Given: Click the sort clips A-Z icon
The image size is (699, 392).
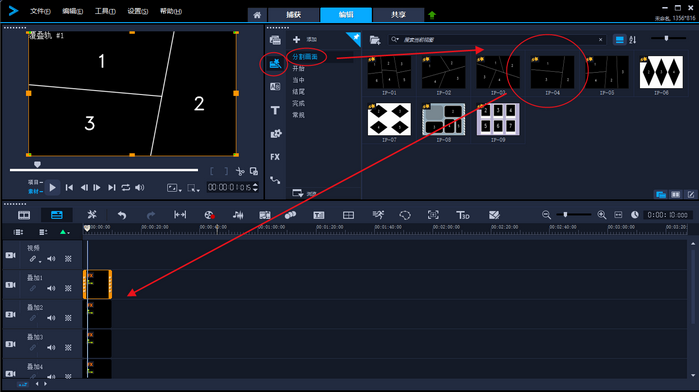Looking at the screenshot, I should (x=633, y=40).
